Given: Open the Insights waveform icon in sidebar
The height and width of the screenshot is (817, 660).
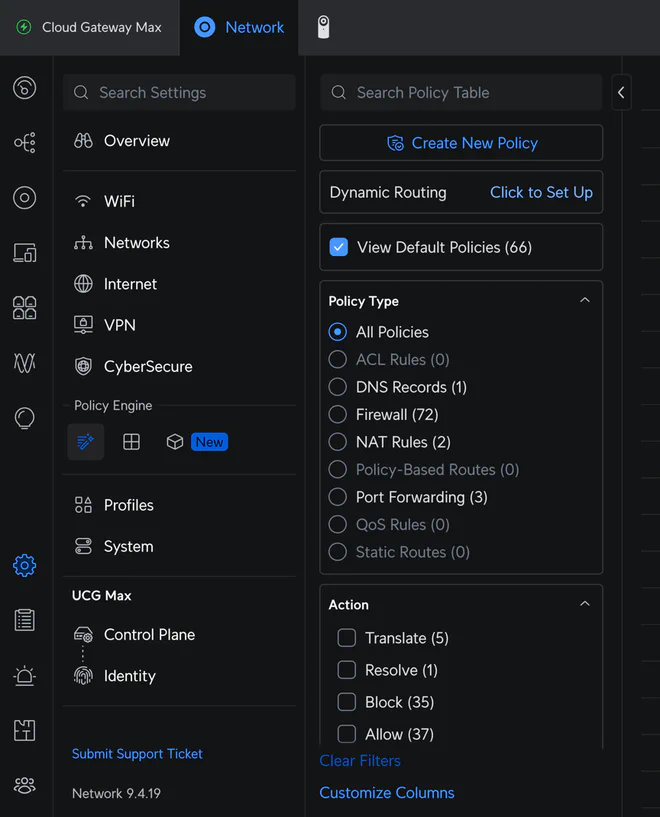Looking at the screenshot, I should (24, 363).
